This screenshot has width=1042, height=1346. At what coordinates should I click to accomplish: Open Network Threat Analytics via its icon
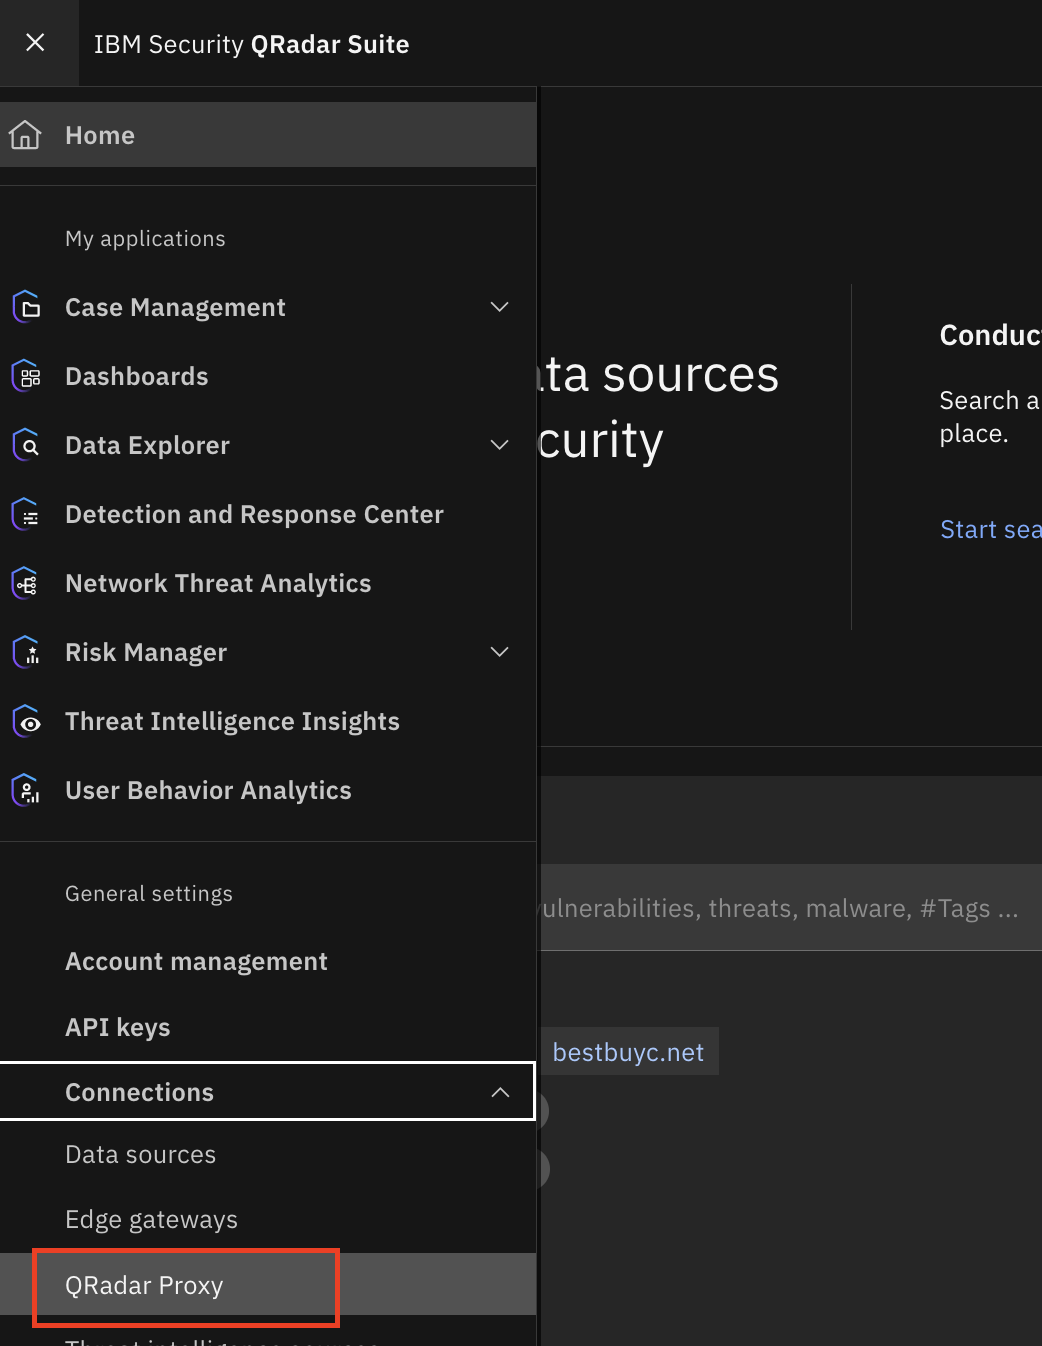(25, 583)
